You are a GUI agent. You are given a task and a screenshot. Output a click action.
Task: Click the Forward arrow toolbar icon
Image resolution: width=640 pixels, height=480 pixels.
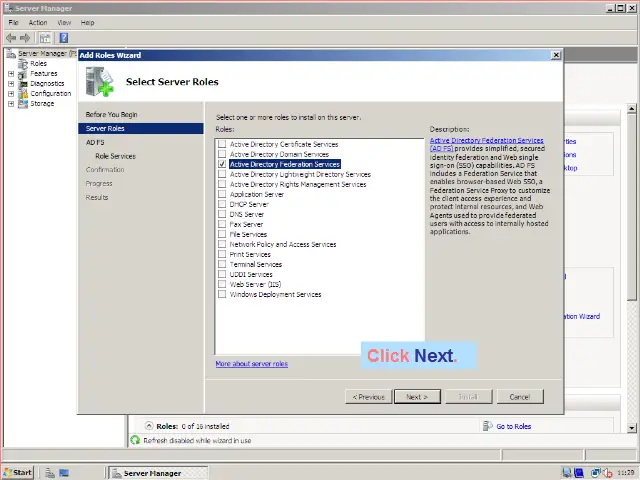pos(25,38)
